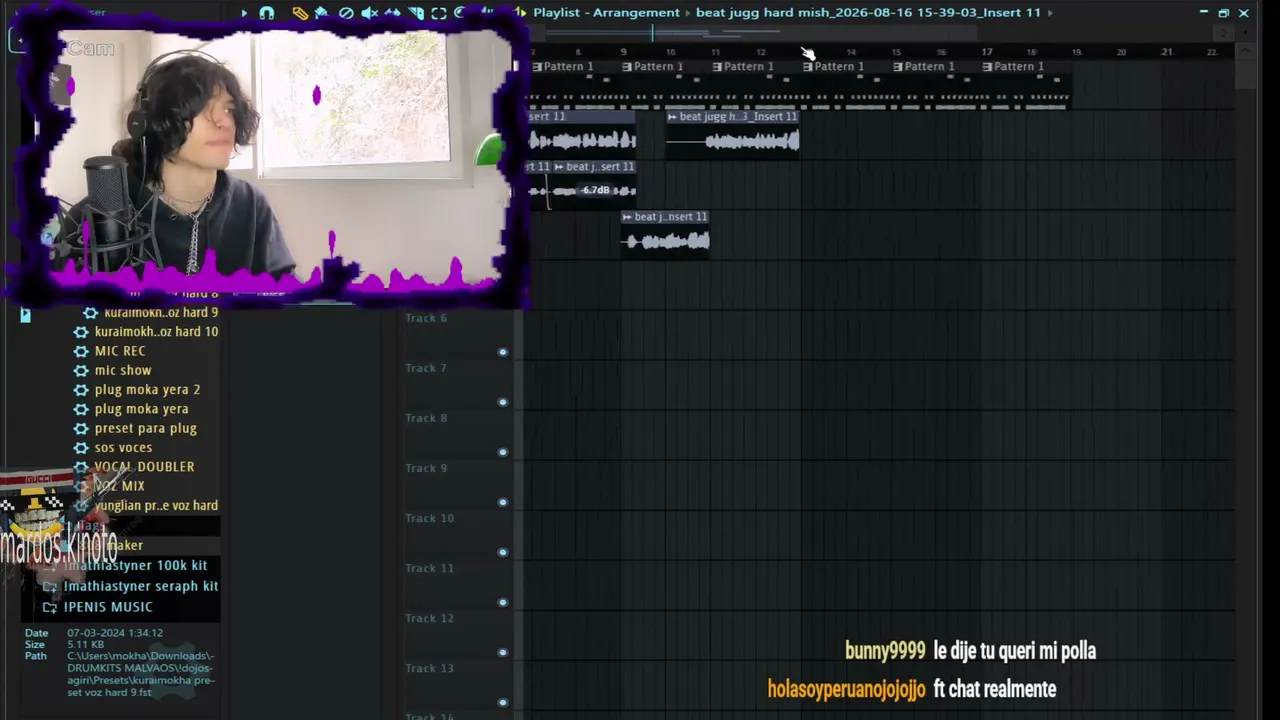Click the Track 10 header label
Screen dimensions: 1280x720
(430, 518)
